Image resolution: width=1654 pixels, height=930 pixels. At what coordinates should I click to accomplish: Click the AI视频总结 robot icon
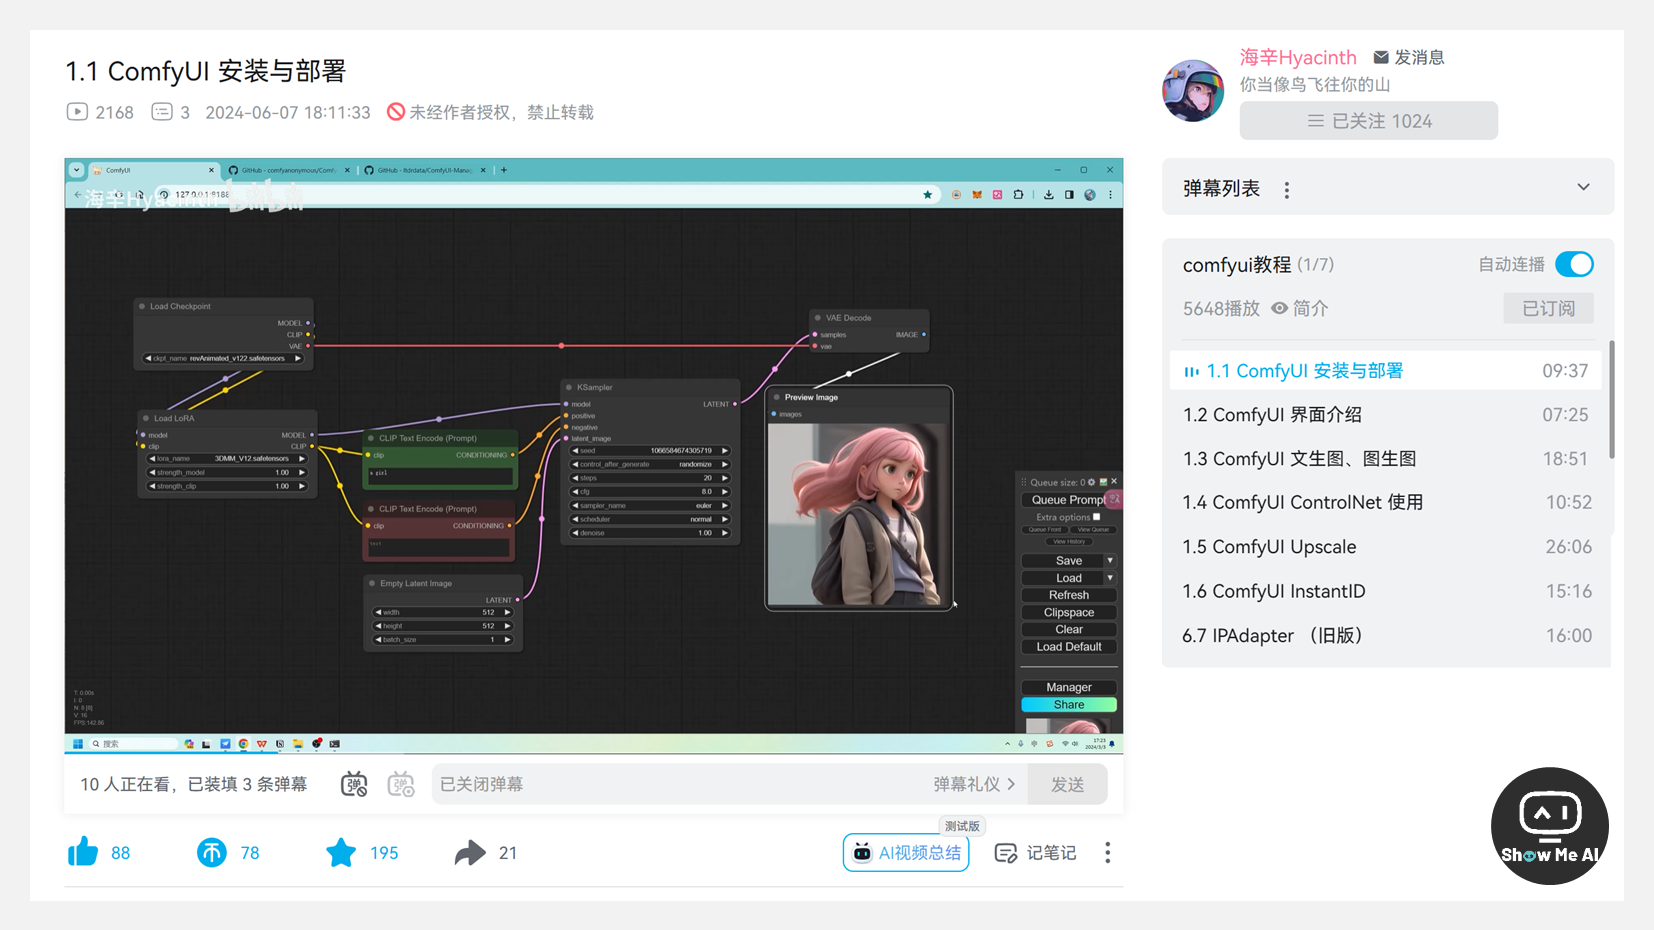862,852
